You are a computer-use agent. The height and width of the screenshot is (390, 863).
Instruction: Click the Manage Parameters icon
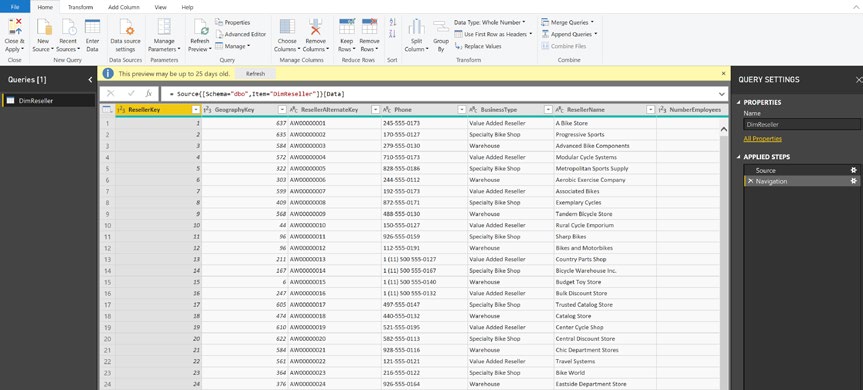pos(164,27)
